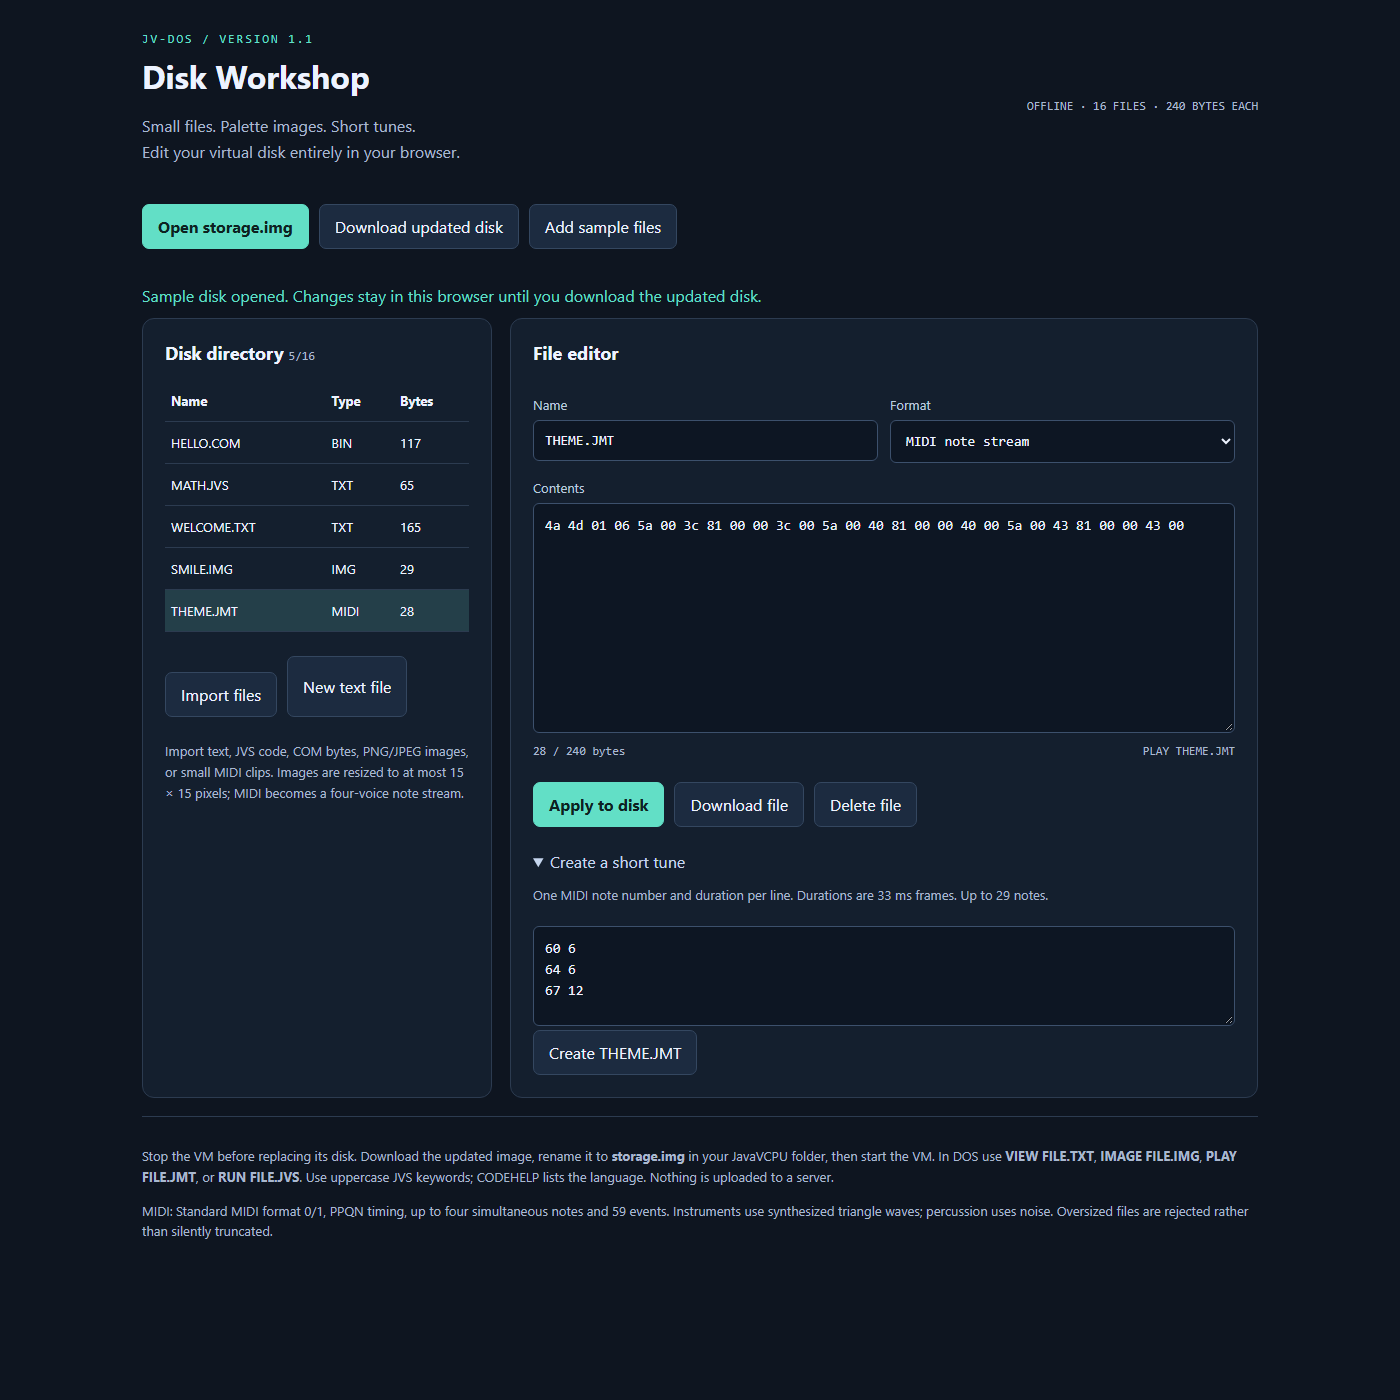Click the Sample disk opened status message
The image size is (1400, 1400).
click(452, 297)
